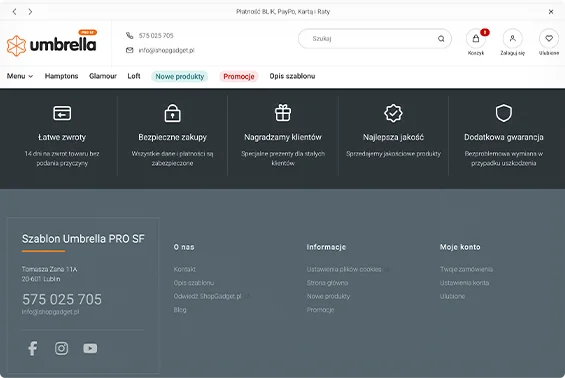The height and width of the screenshot is (378, 565).
Task: Open the Instagram icon in footer
Action: (x=61, y=348)
